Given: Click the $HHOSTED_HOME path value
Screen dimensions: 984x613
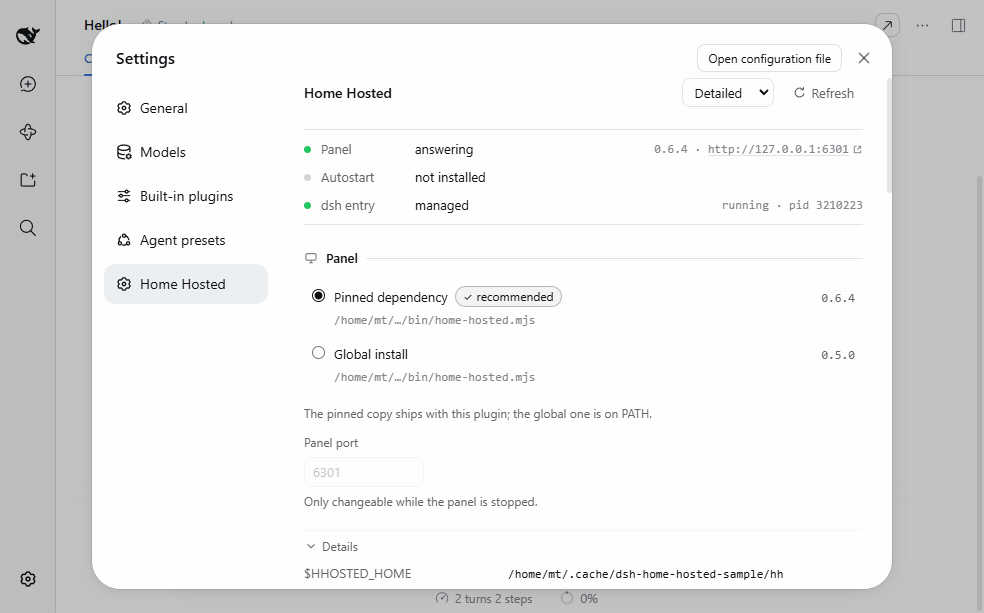Looking at the screenshot, I should [646, 574].
